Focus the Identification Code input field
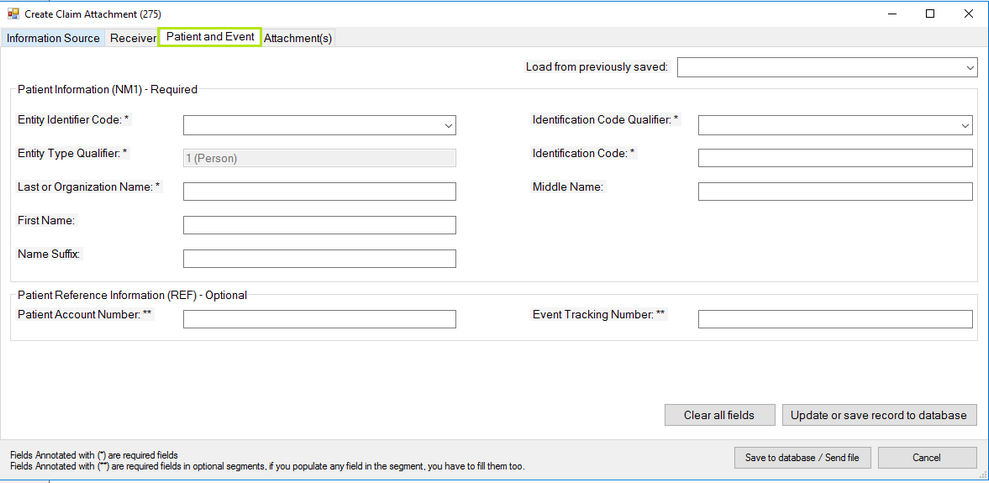The width and height of the screenshot is (989, 483). coord(835,158)
